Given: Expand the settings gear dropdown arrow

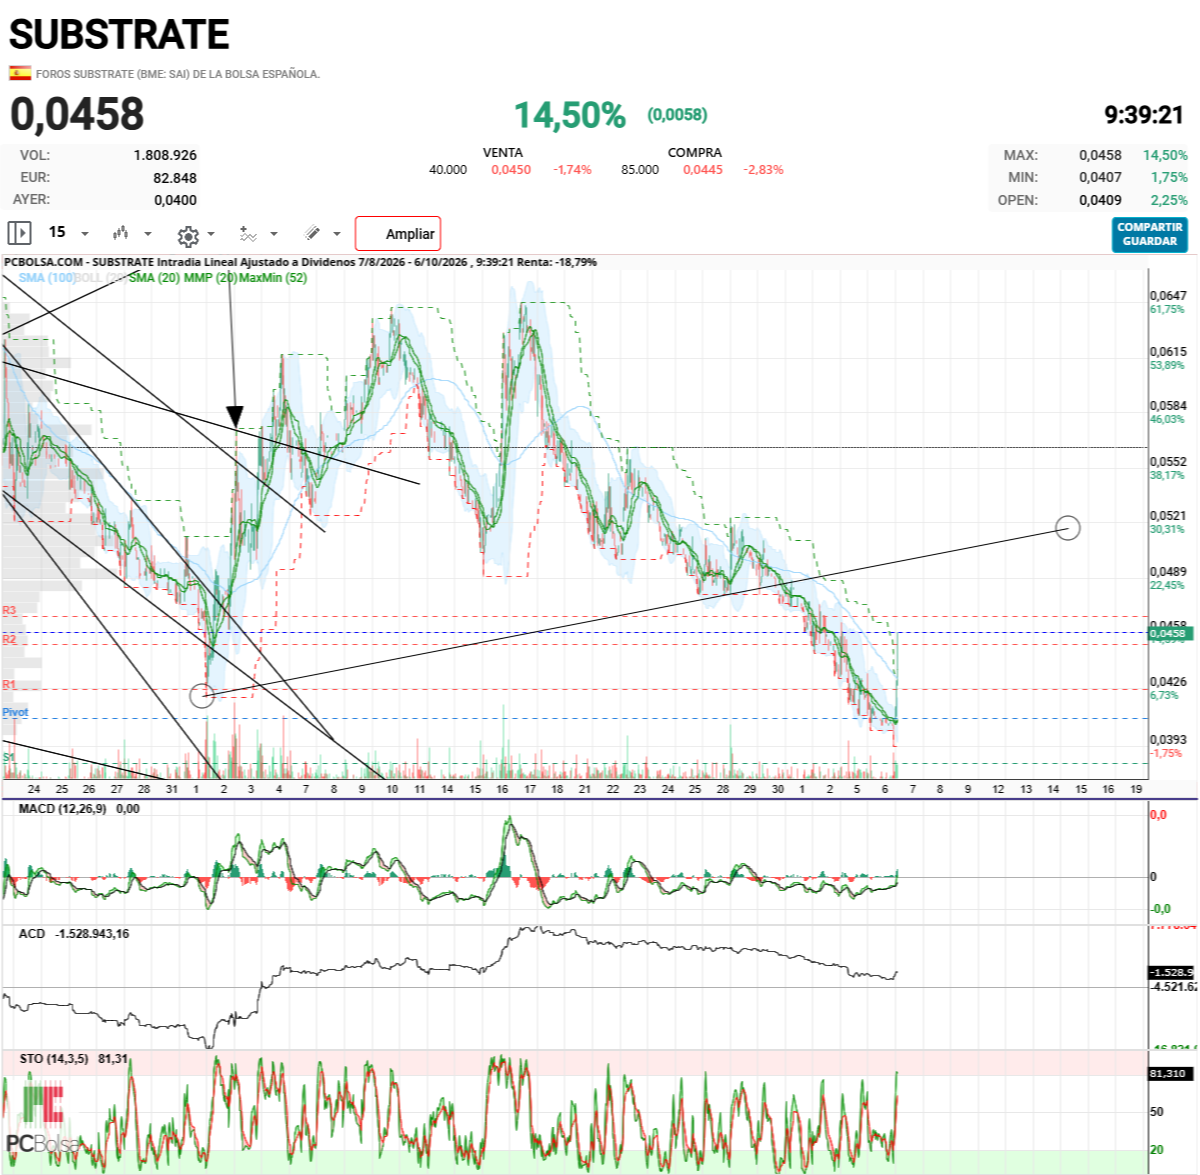Looking at the screenshot, I should point(211,234).
